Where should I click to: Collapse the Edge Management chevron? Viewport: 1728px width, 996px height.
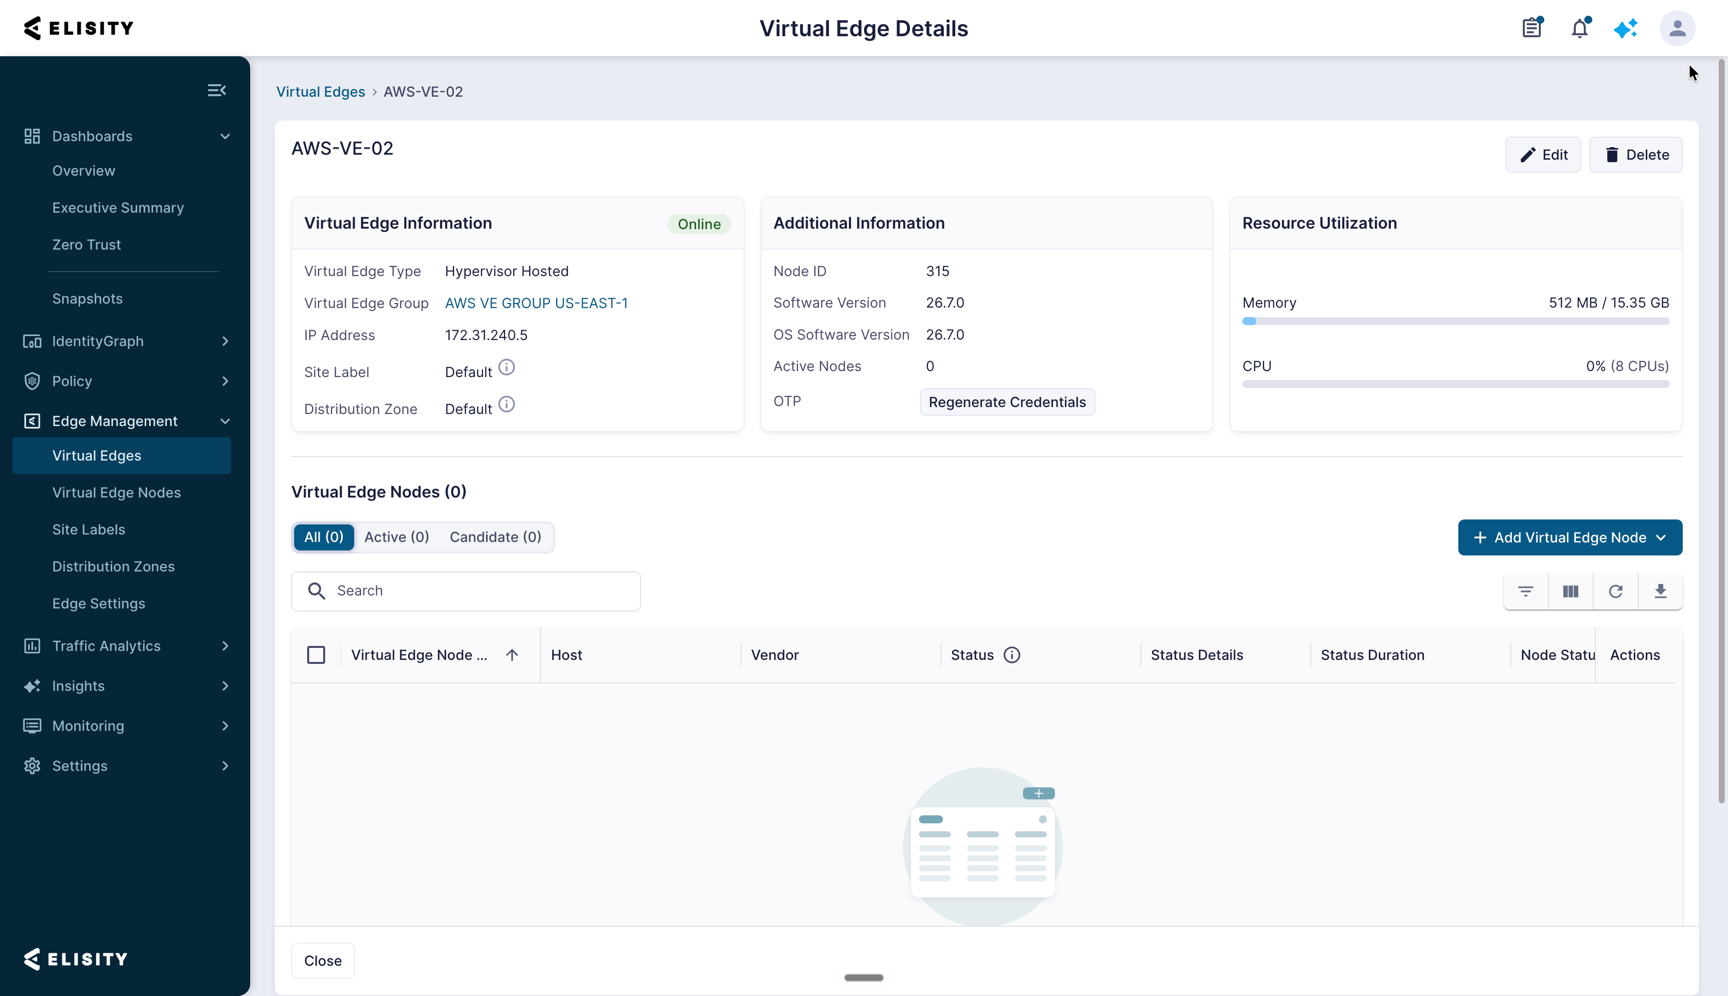[x=225, y=421]
